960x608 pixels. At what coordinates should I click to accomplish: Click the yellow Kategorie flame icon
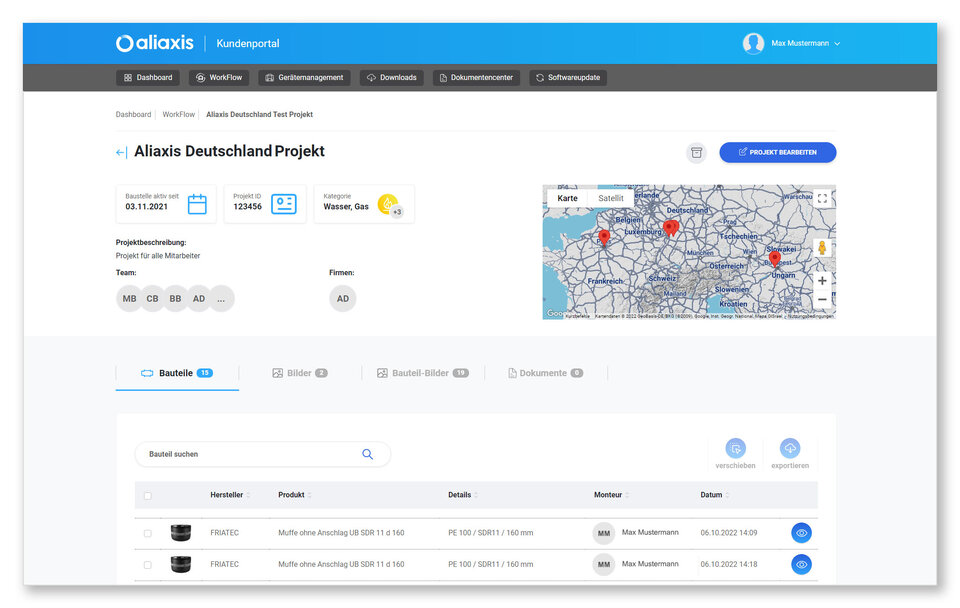(x=387, y=203)
